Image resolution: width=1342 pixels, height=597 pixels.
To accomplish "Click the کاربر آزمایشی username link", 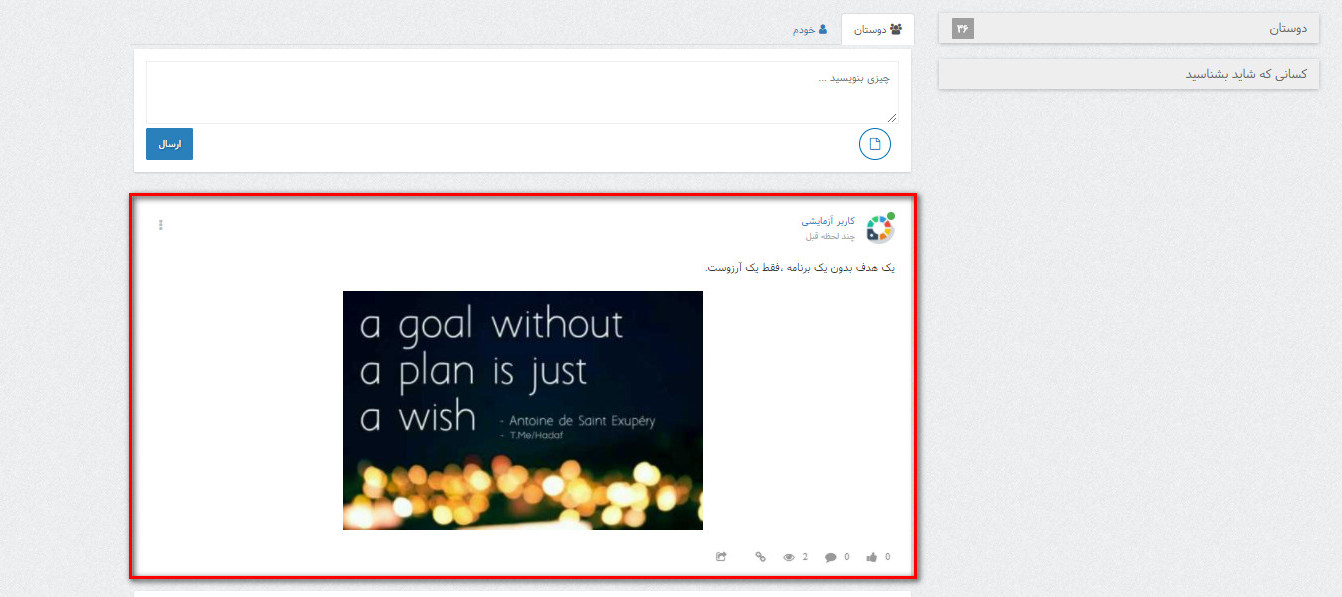I will point(828,220).
